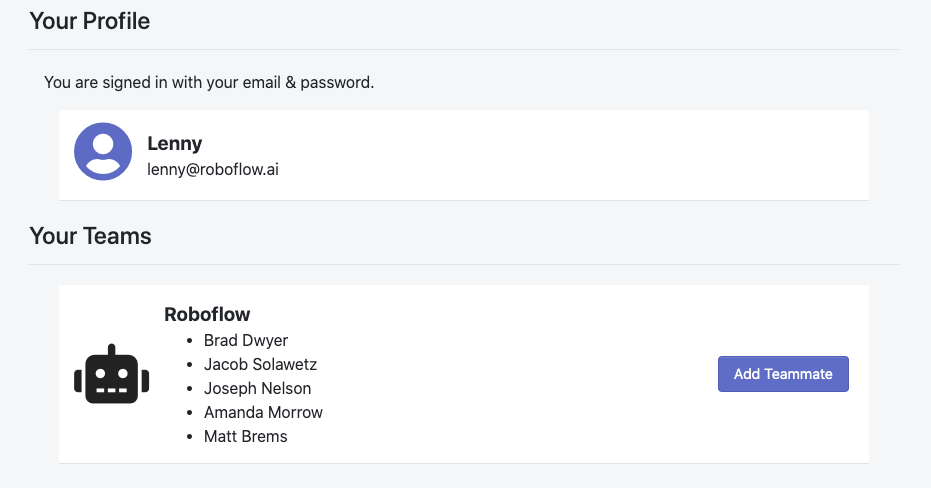Pick Matt Brems from the teammates
931x488 pixels.
245,437
